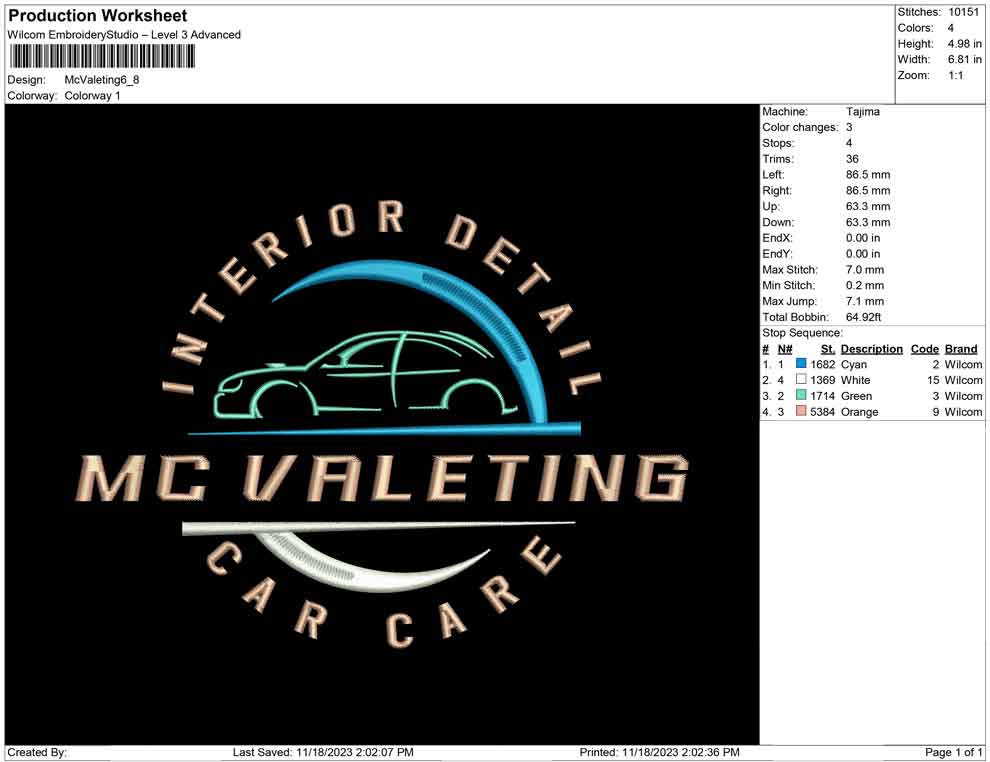The width and height of the screenshot is (990, 762).
Task: Click the 'Page 1 of 1' footer text
Action: coord(953,752)
